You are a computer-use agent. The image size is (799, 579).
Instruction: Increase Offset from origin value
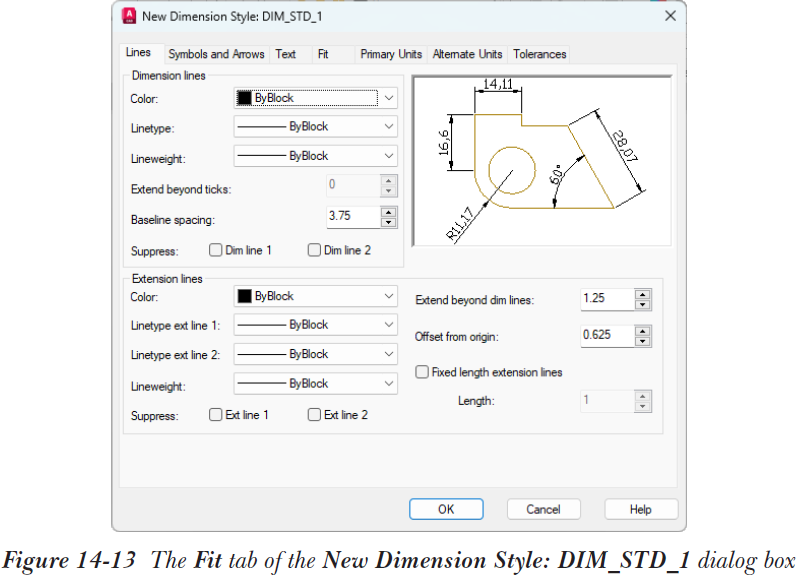[643, 332]
